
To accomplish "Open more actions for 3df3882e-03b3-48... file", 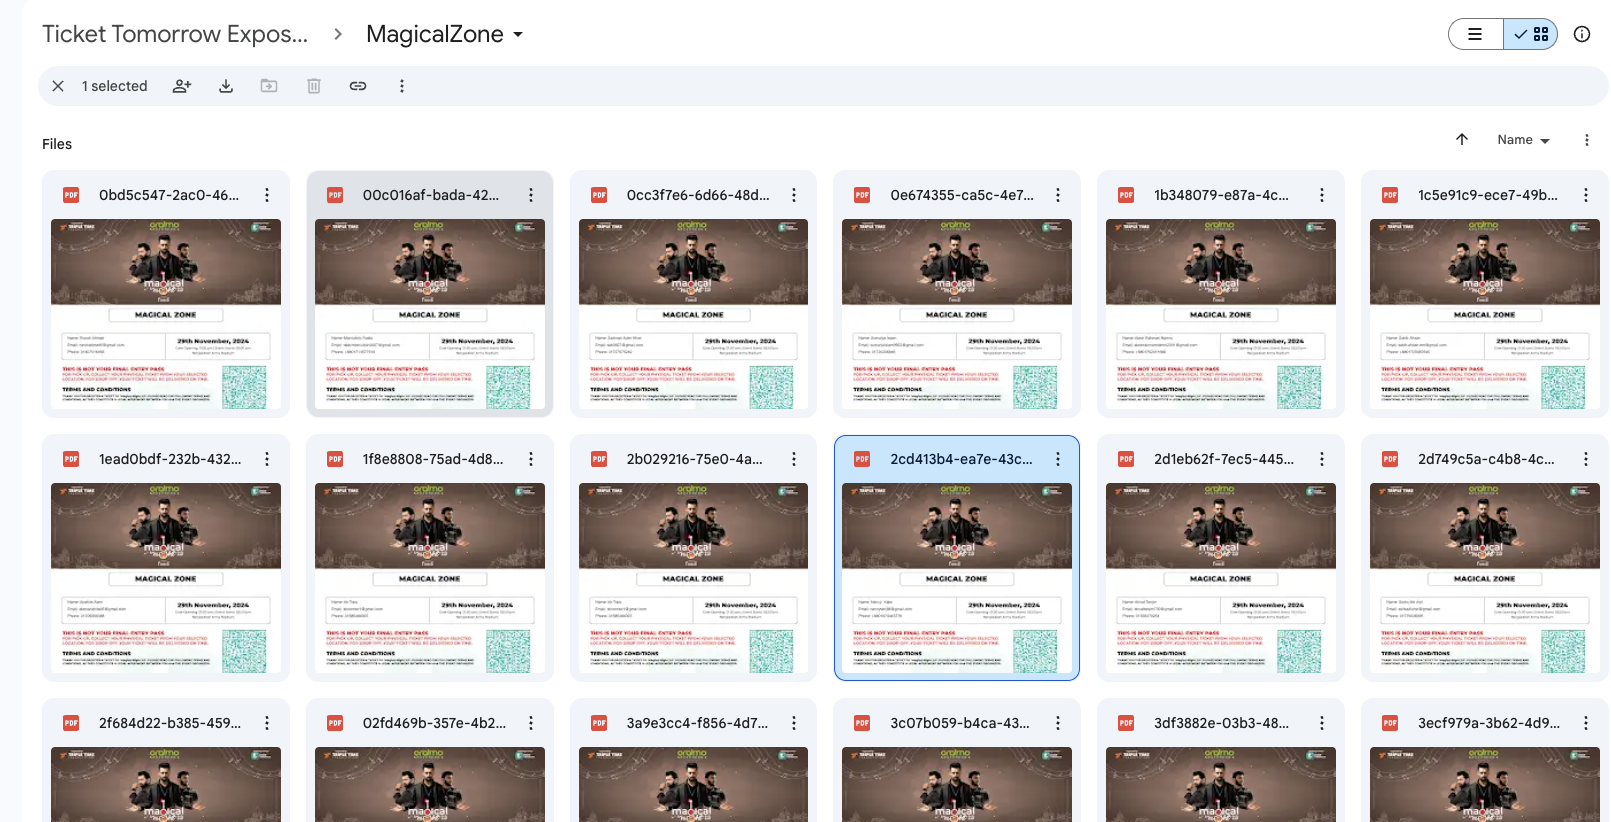I will (x=1322, y=723).
